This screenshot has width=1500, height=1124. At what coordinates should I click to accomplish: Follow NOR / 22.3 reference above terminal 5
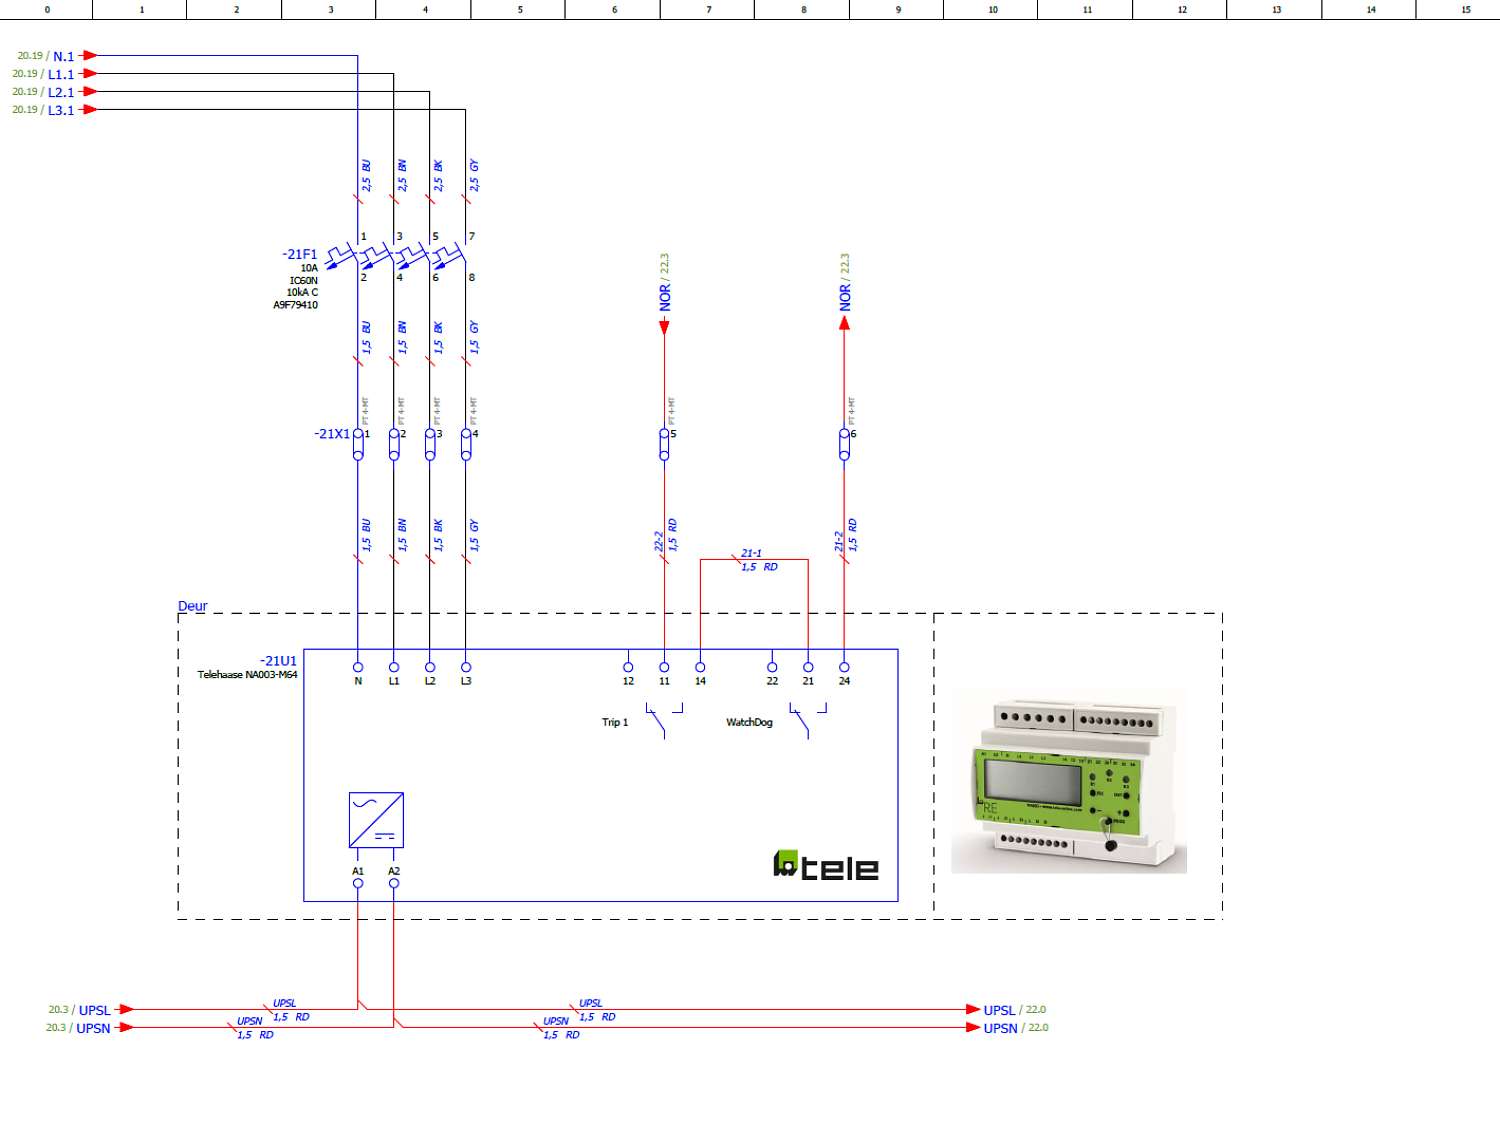[664, 282]
